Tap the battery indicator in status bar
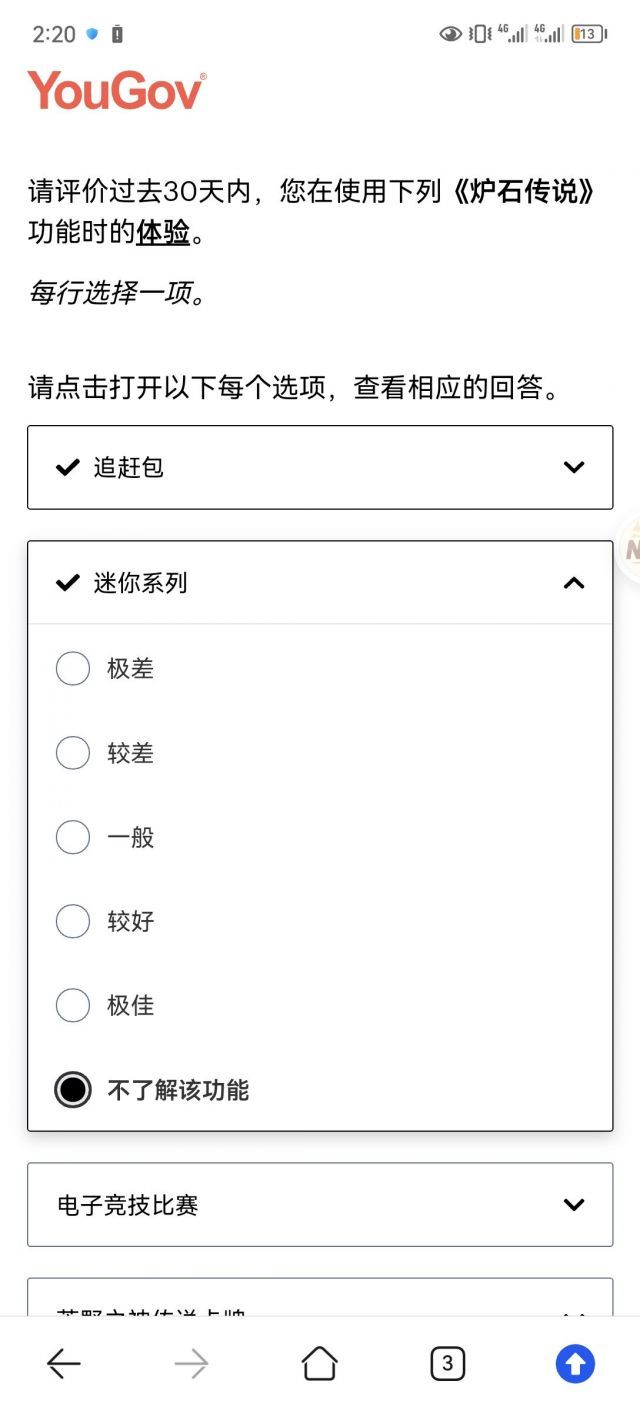The image size is (640, 1411). pos(587,34)
